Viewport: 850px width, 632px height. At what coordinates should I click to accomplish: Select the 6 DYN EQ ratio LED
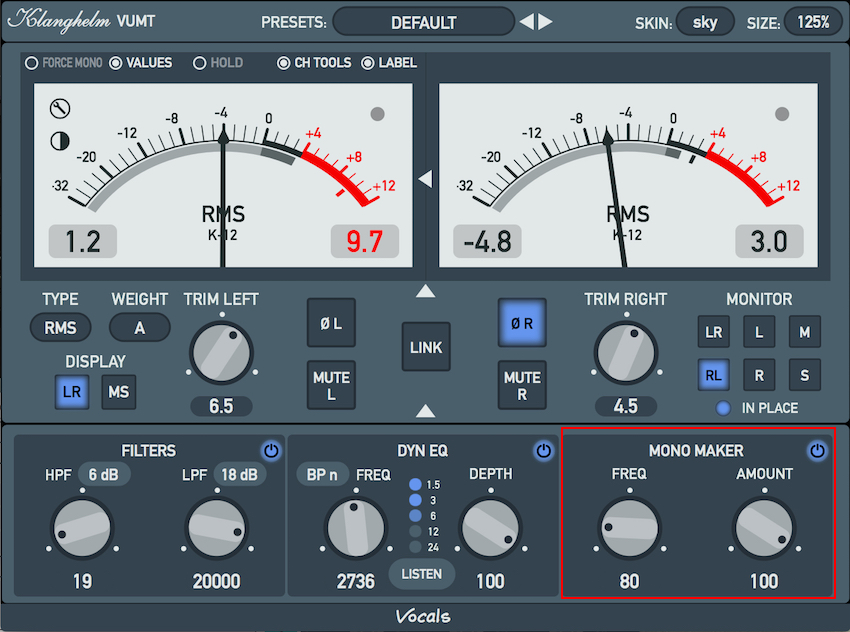pos(415,515)
